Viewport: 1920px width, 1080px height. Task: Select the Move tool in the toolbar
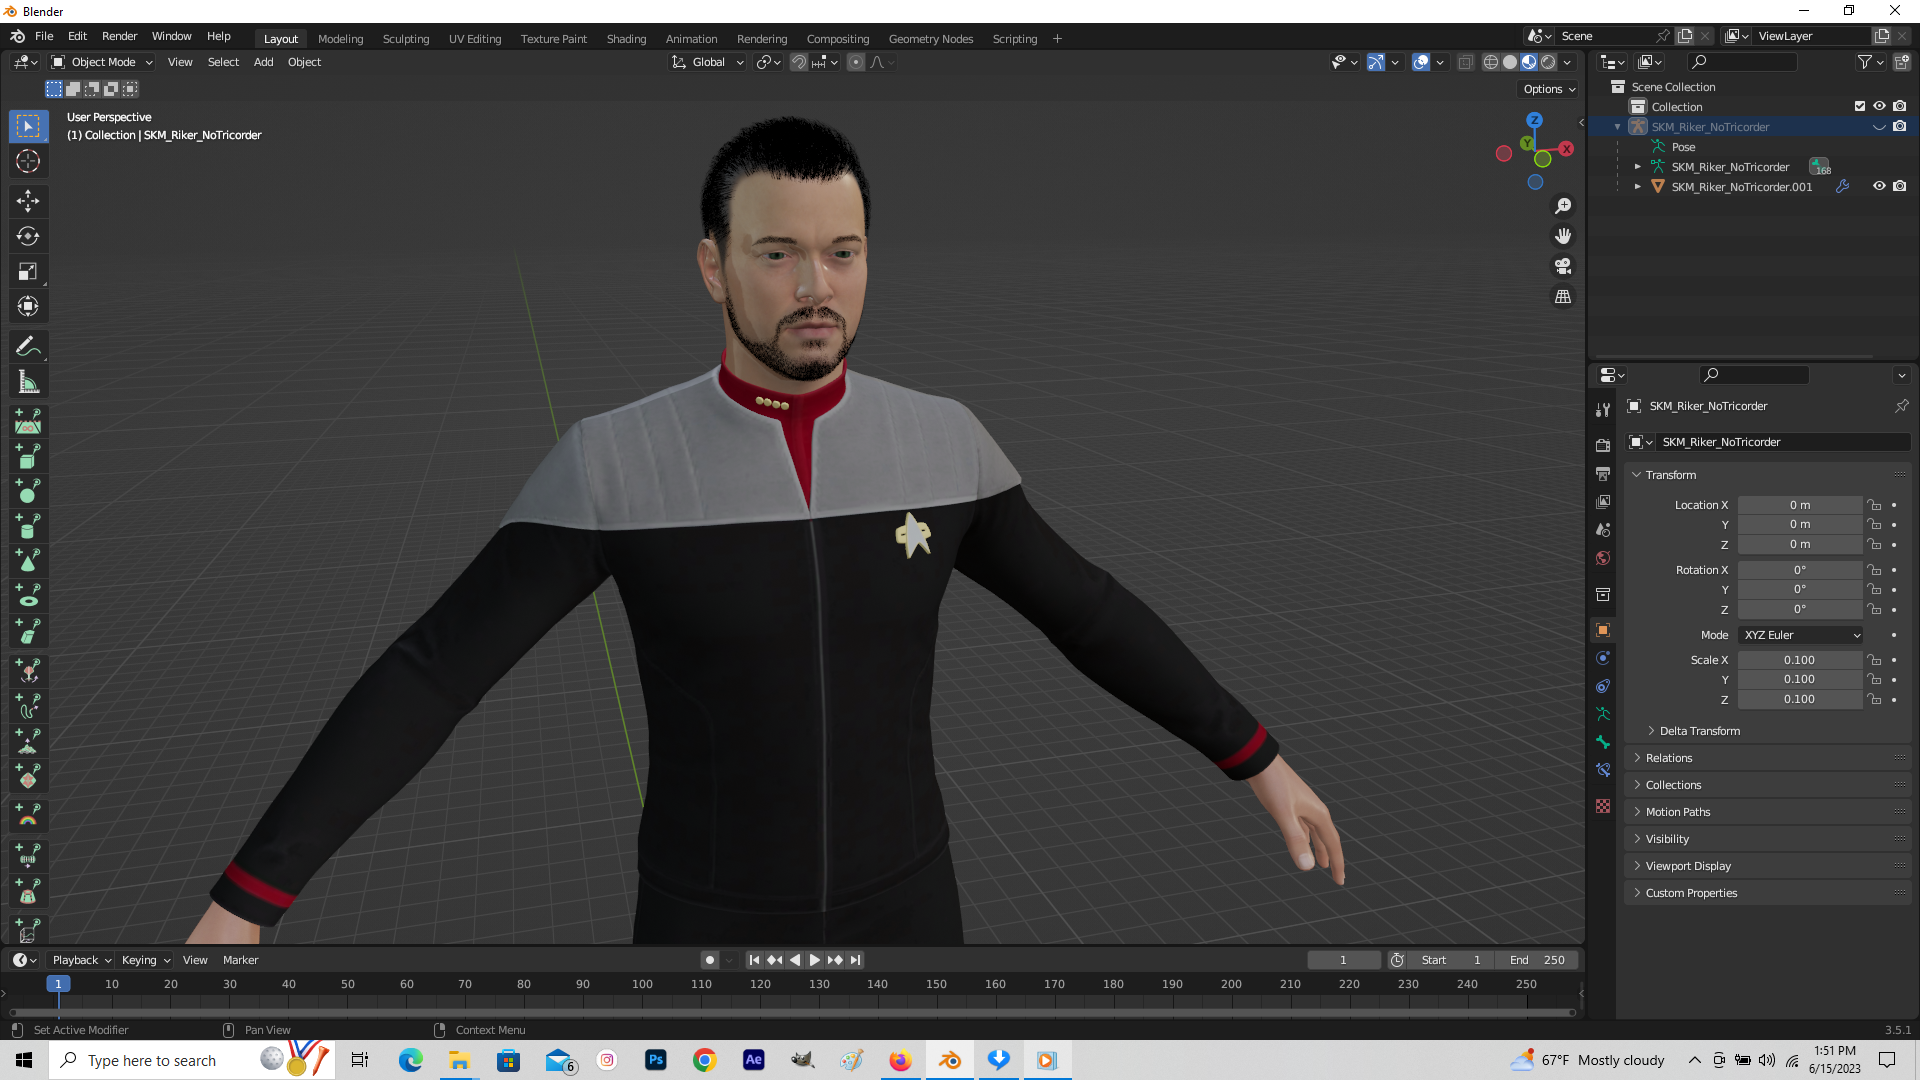(28, 201)
